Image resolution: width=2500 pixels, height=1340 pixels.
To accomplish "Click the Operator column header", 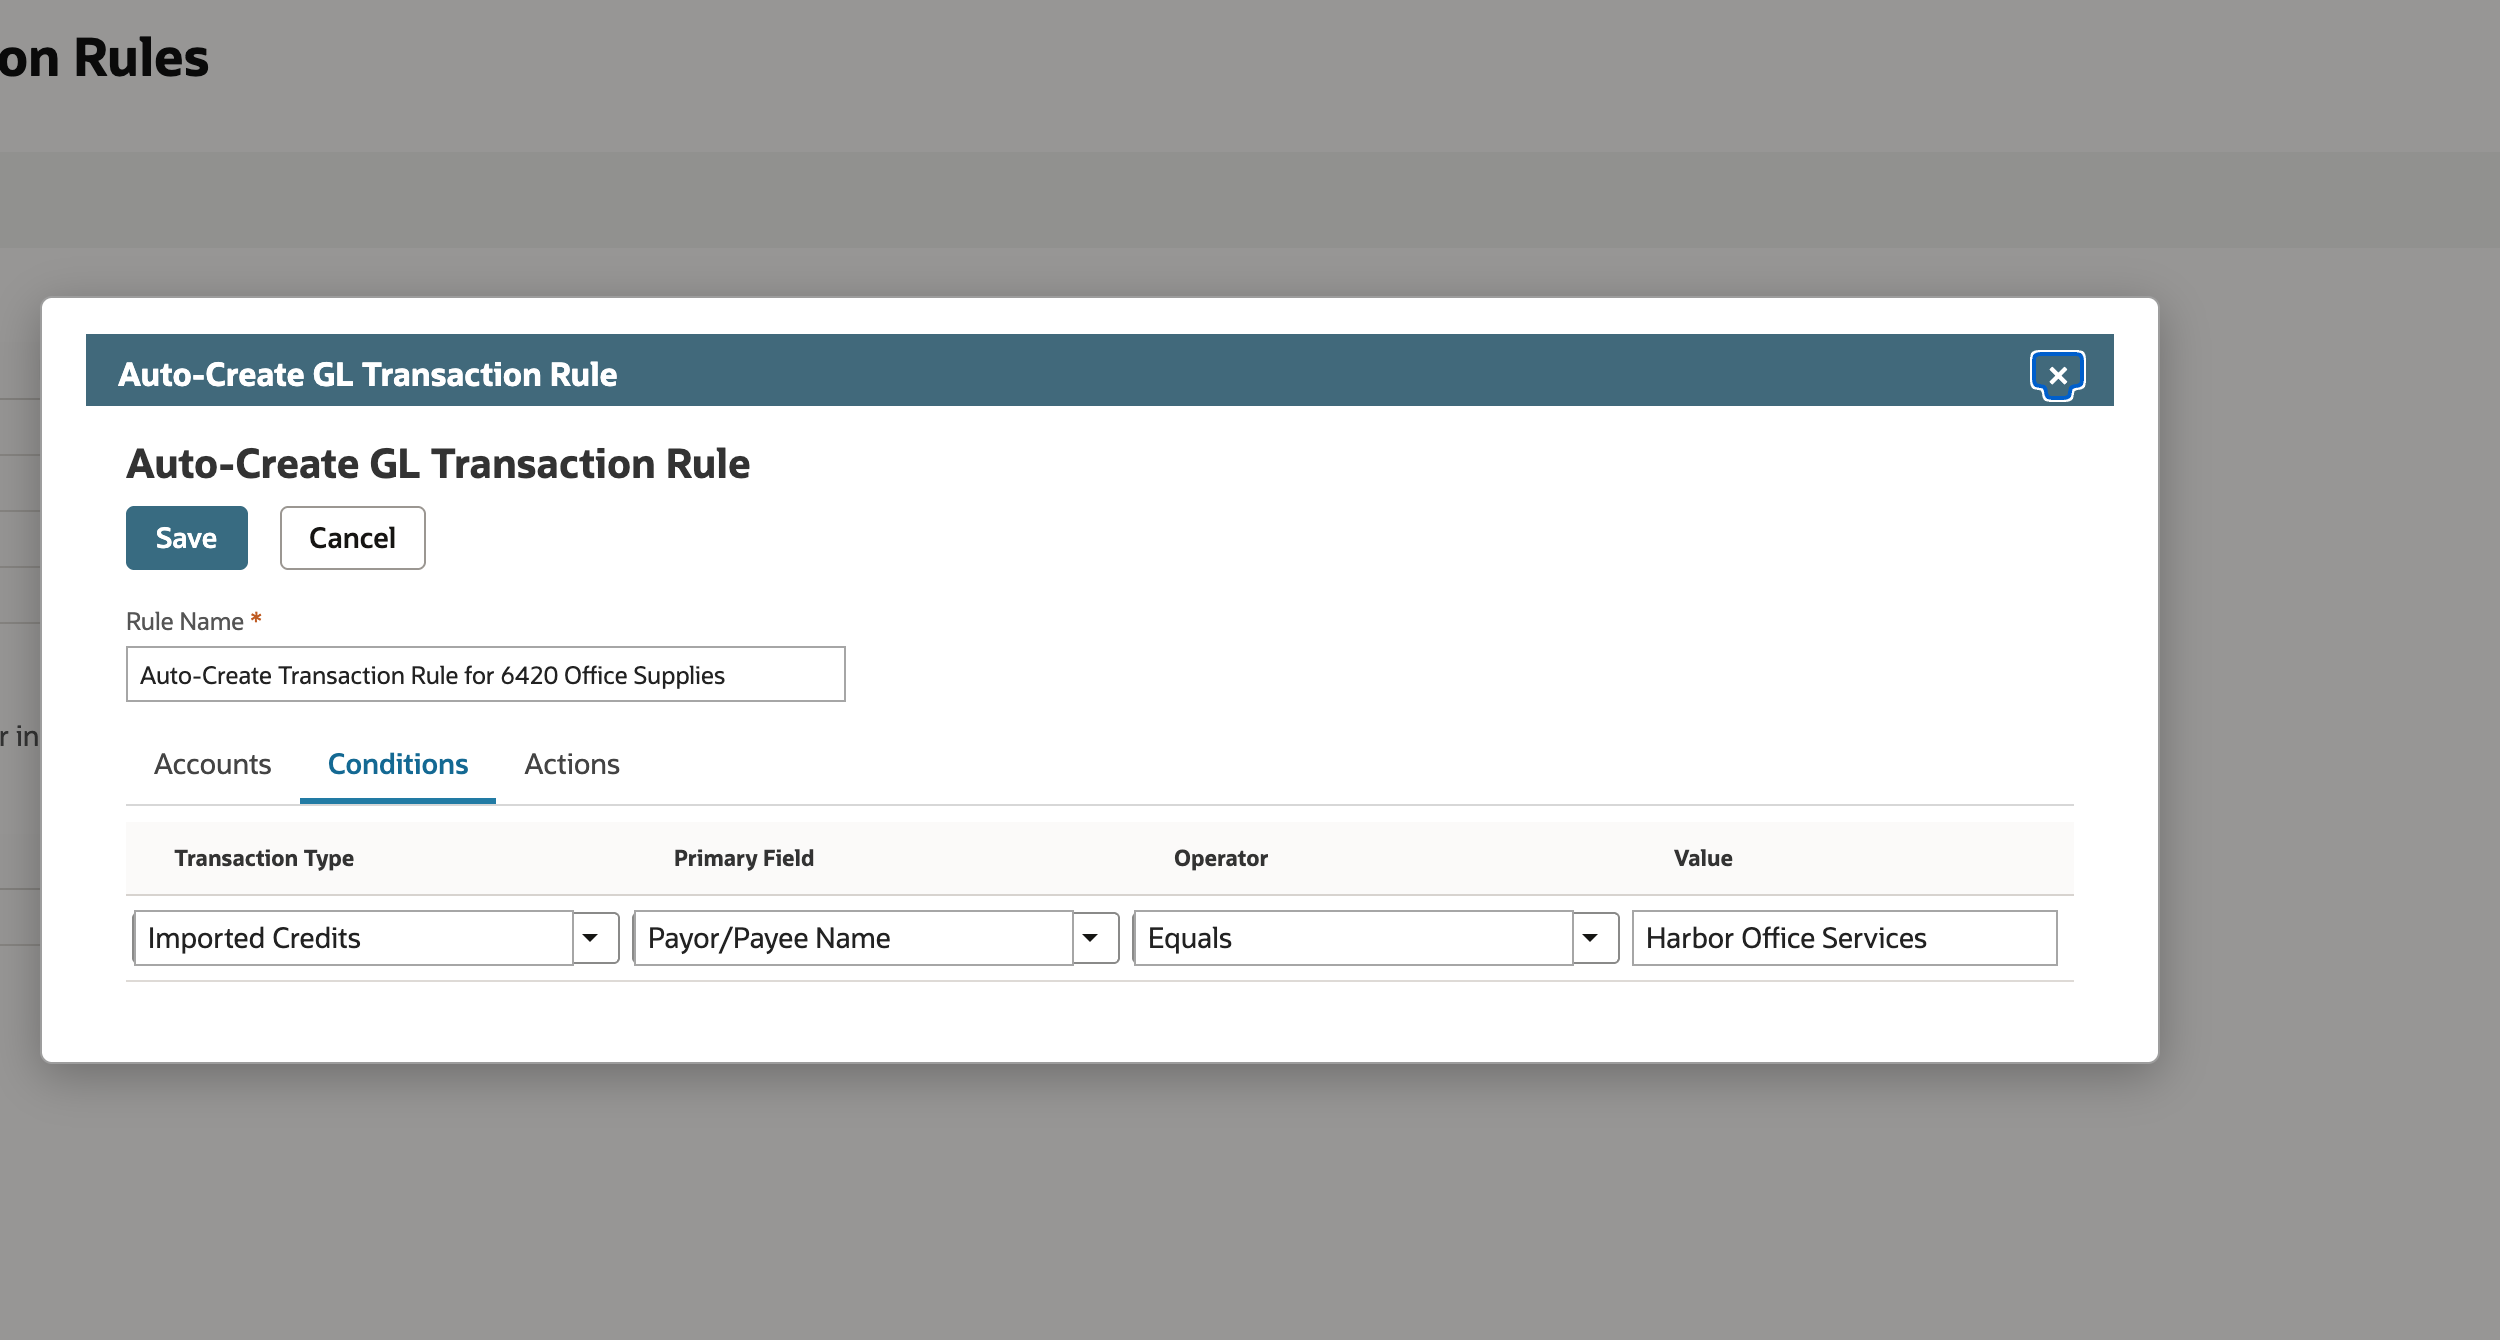I will point(1220,858).
